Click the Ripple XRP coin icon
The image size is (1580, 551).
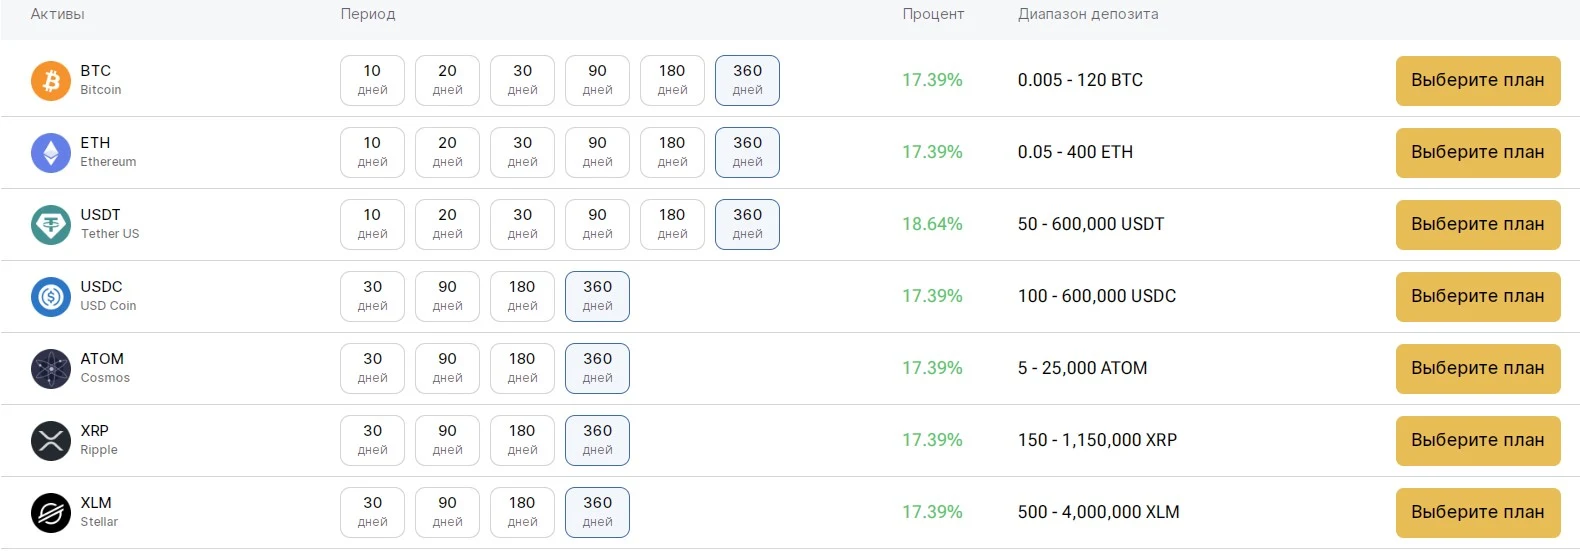(51, 441)
